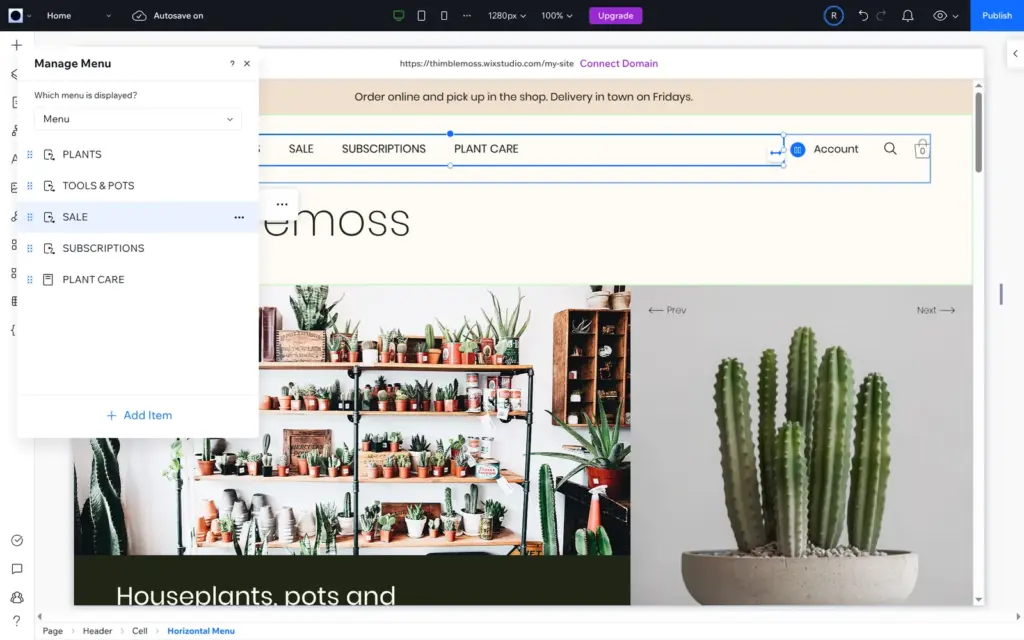The image size is (1024, 640).
Task: Click the order online announcement banner text
Action: pos(523,97)
